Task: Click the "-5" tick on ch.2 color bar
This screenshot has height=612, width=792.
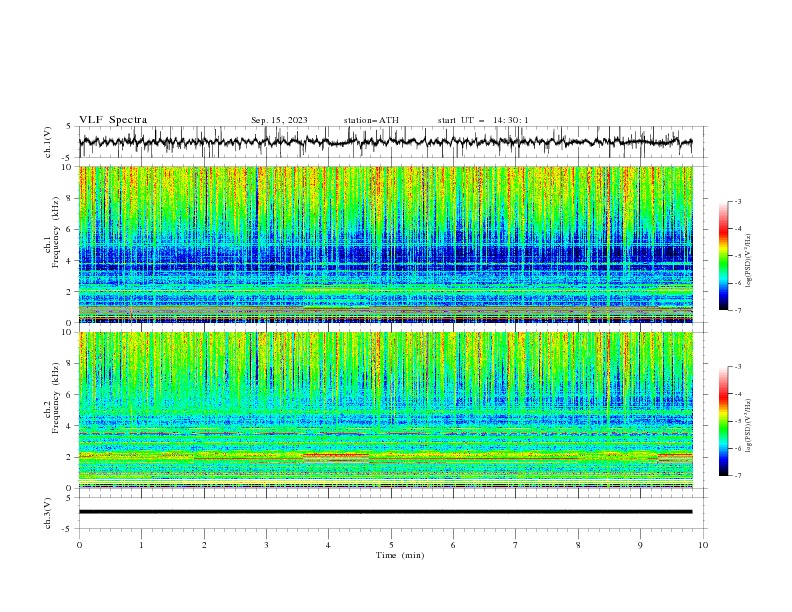Action: tap(737, 421)
